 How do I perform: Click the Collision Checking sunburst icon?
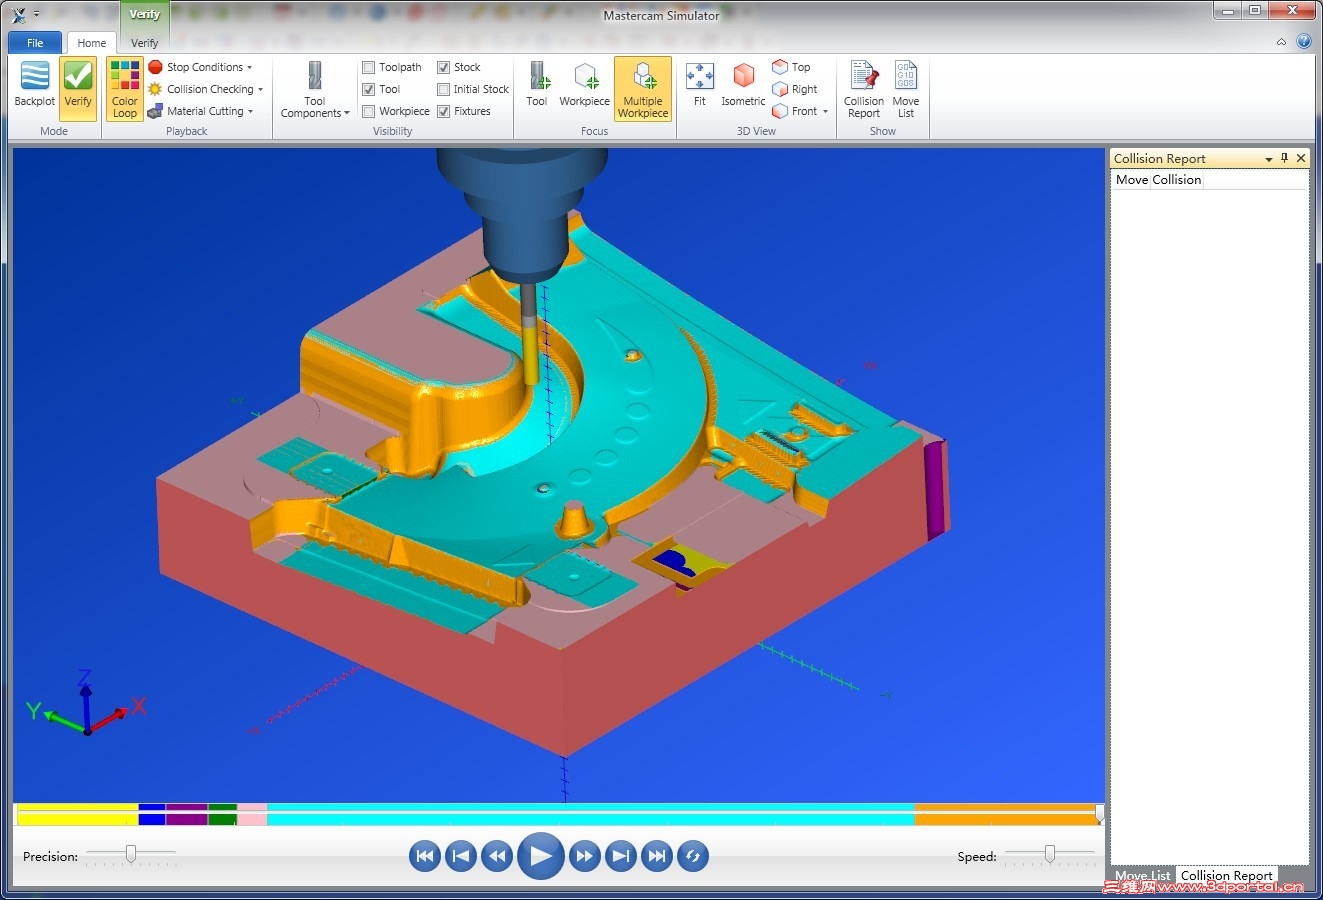[155, 89]
